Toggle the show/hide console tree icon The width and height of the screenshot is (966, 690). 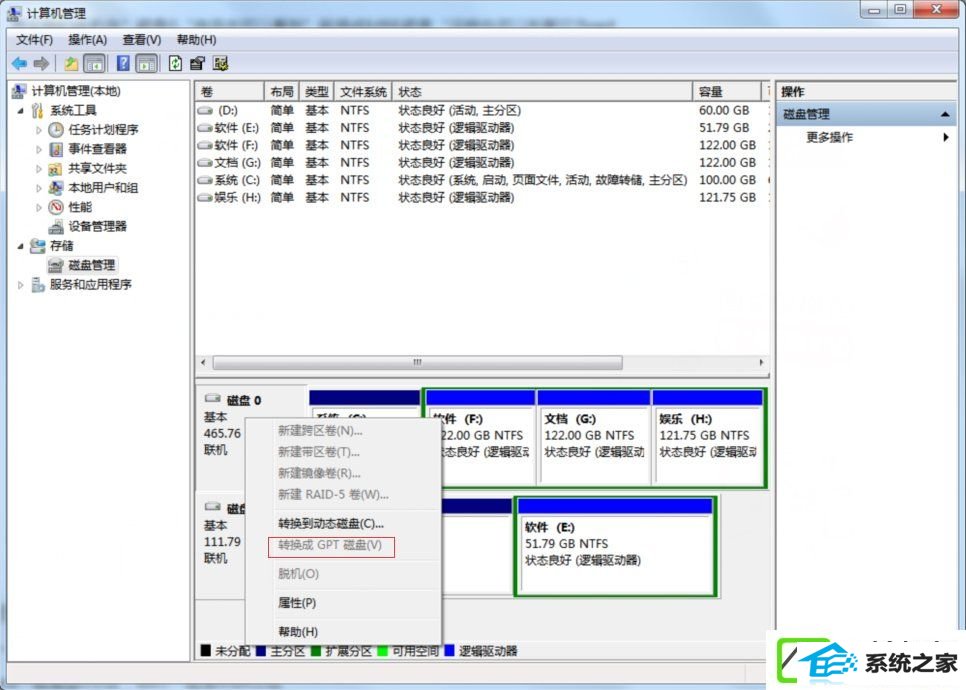point(94,63)
